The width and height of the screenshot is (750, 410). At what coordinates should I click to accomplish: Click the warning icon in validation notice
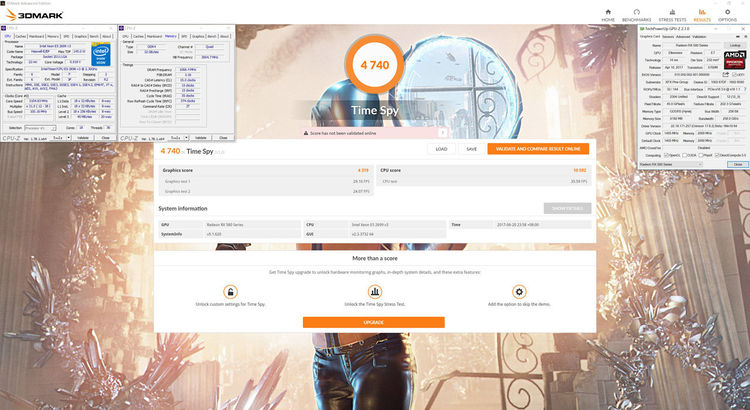click(x=306, y=133)
